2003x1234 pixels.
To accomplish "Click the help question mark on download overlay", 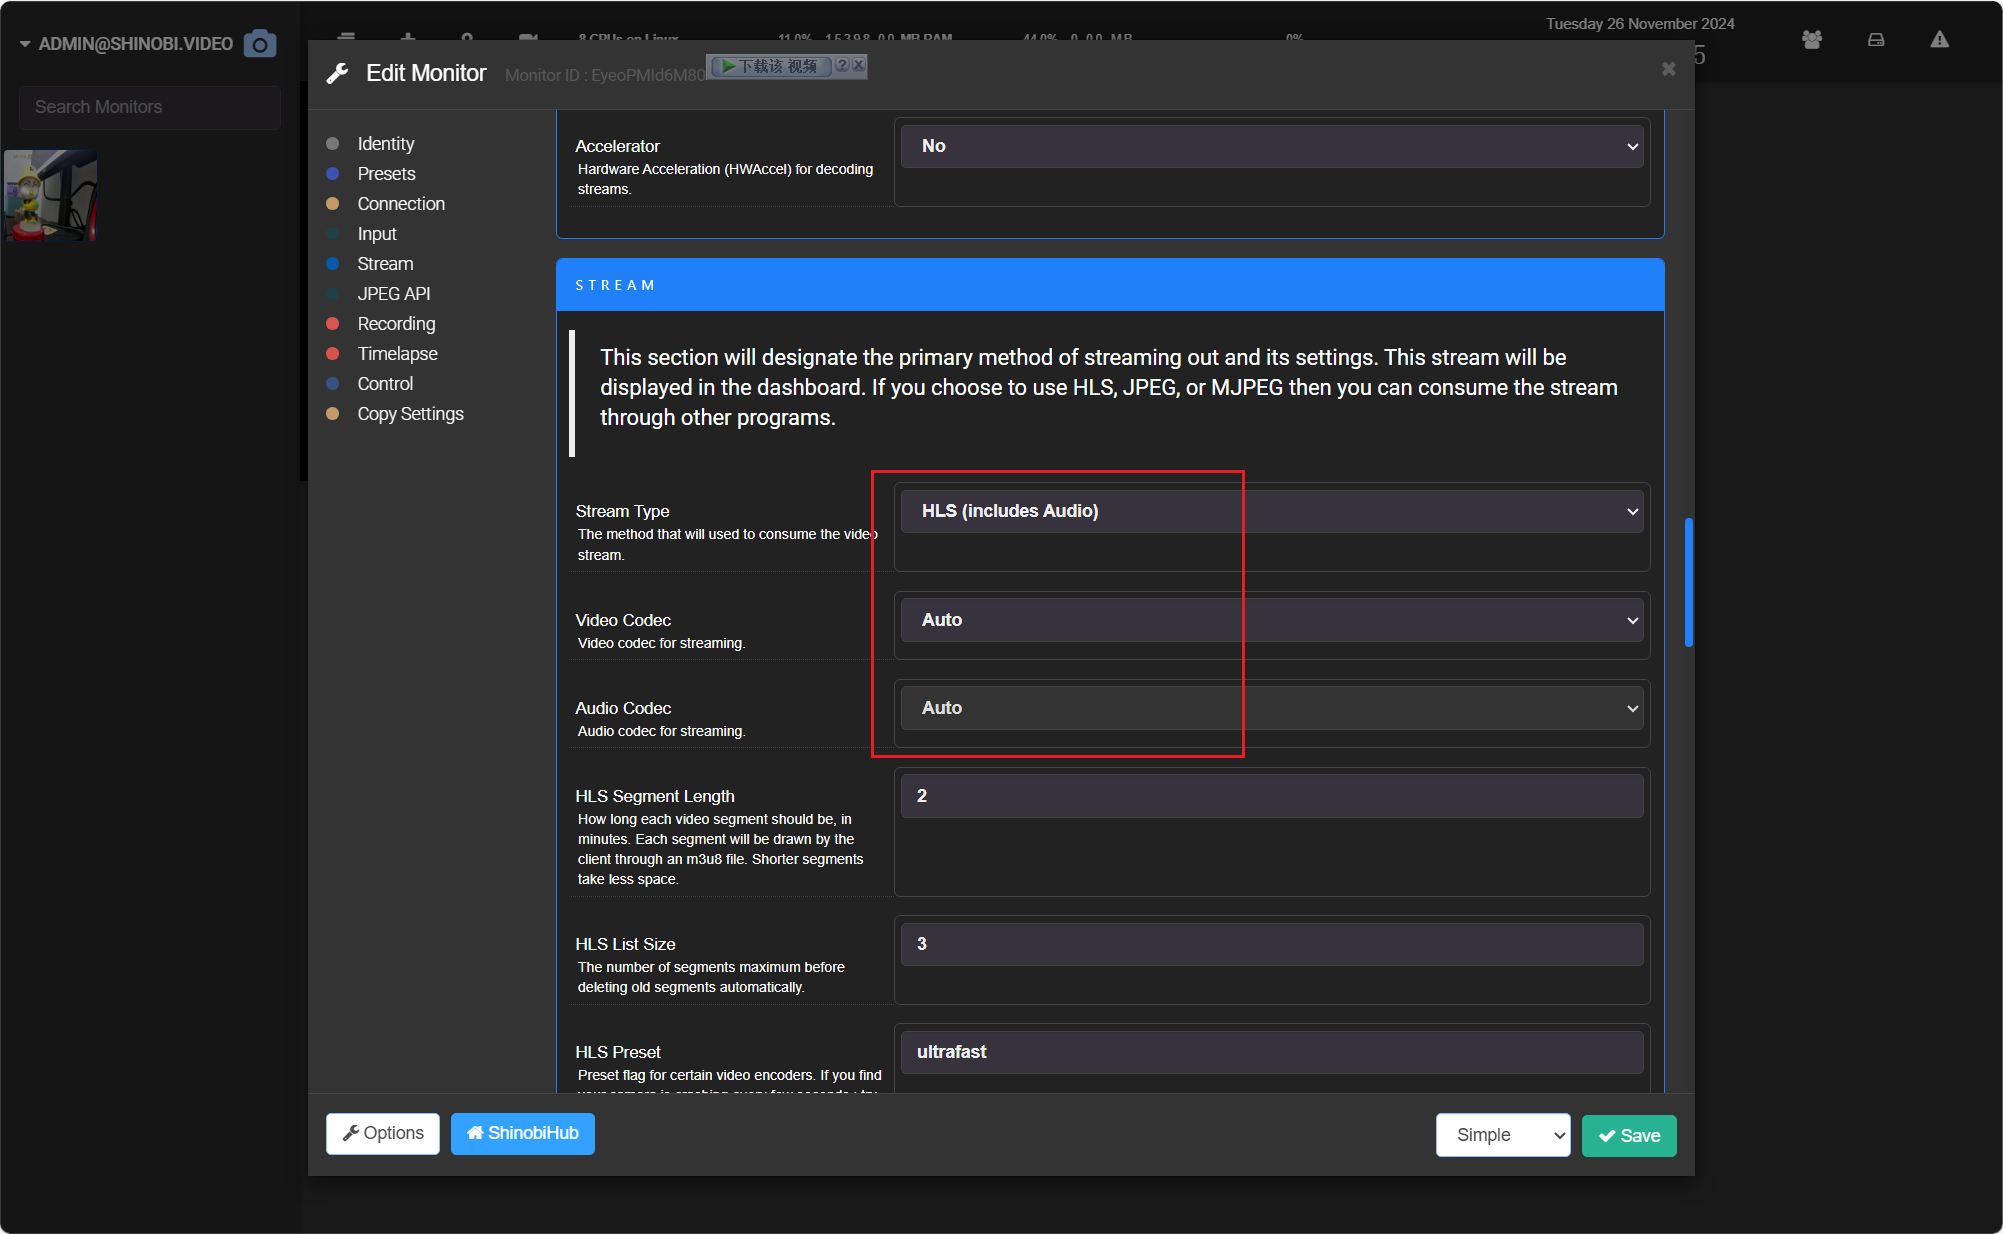I will point(842,66).
